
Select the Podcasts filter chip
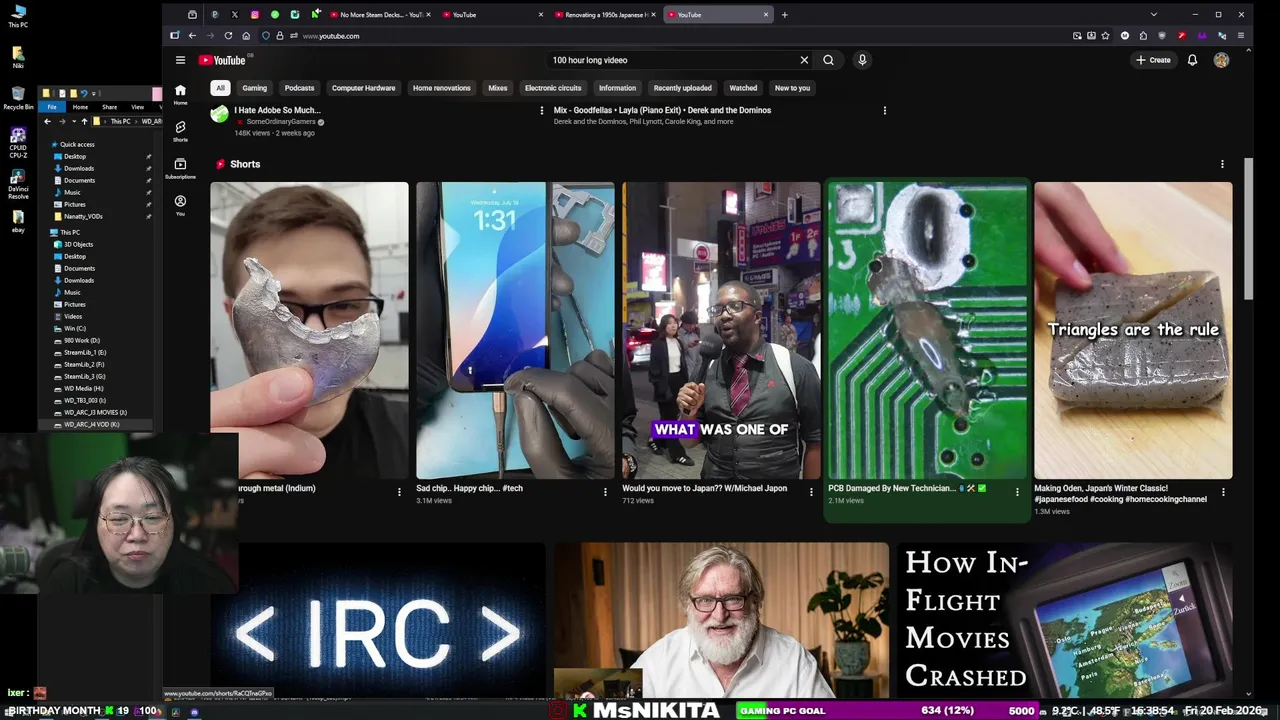point(299,88)
